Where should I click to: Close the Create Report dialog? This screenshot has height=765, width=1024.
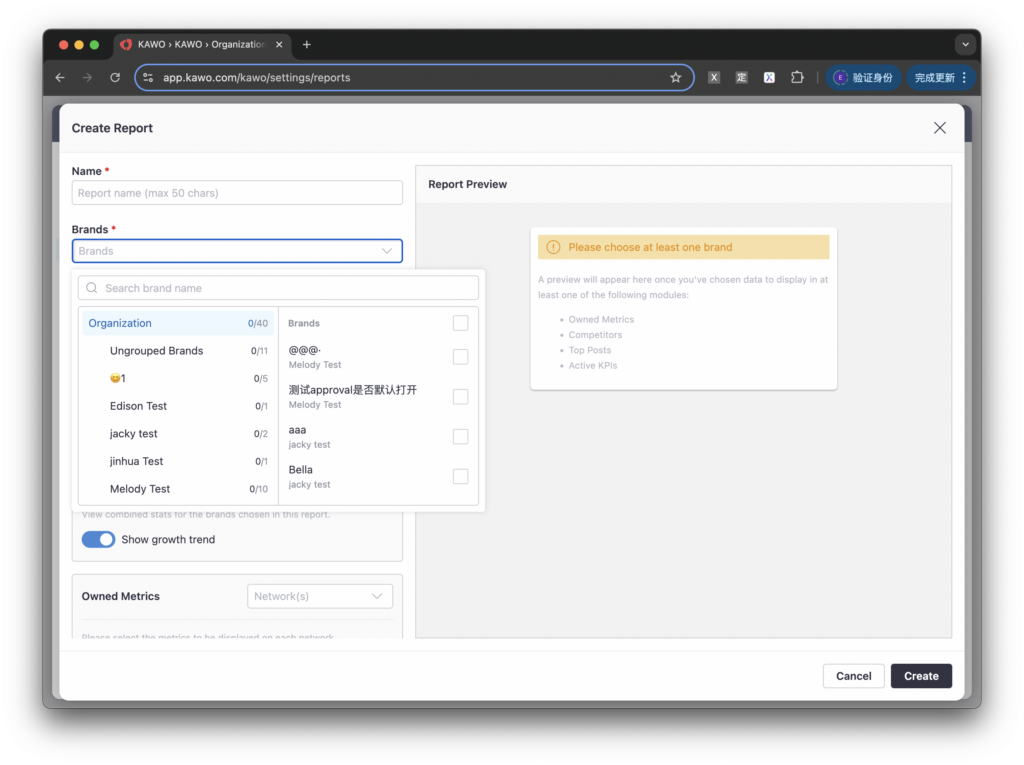tap(939, 128)
